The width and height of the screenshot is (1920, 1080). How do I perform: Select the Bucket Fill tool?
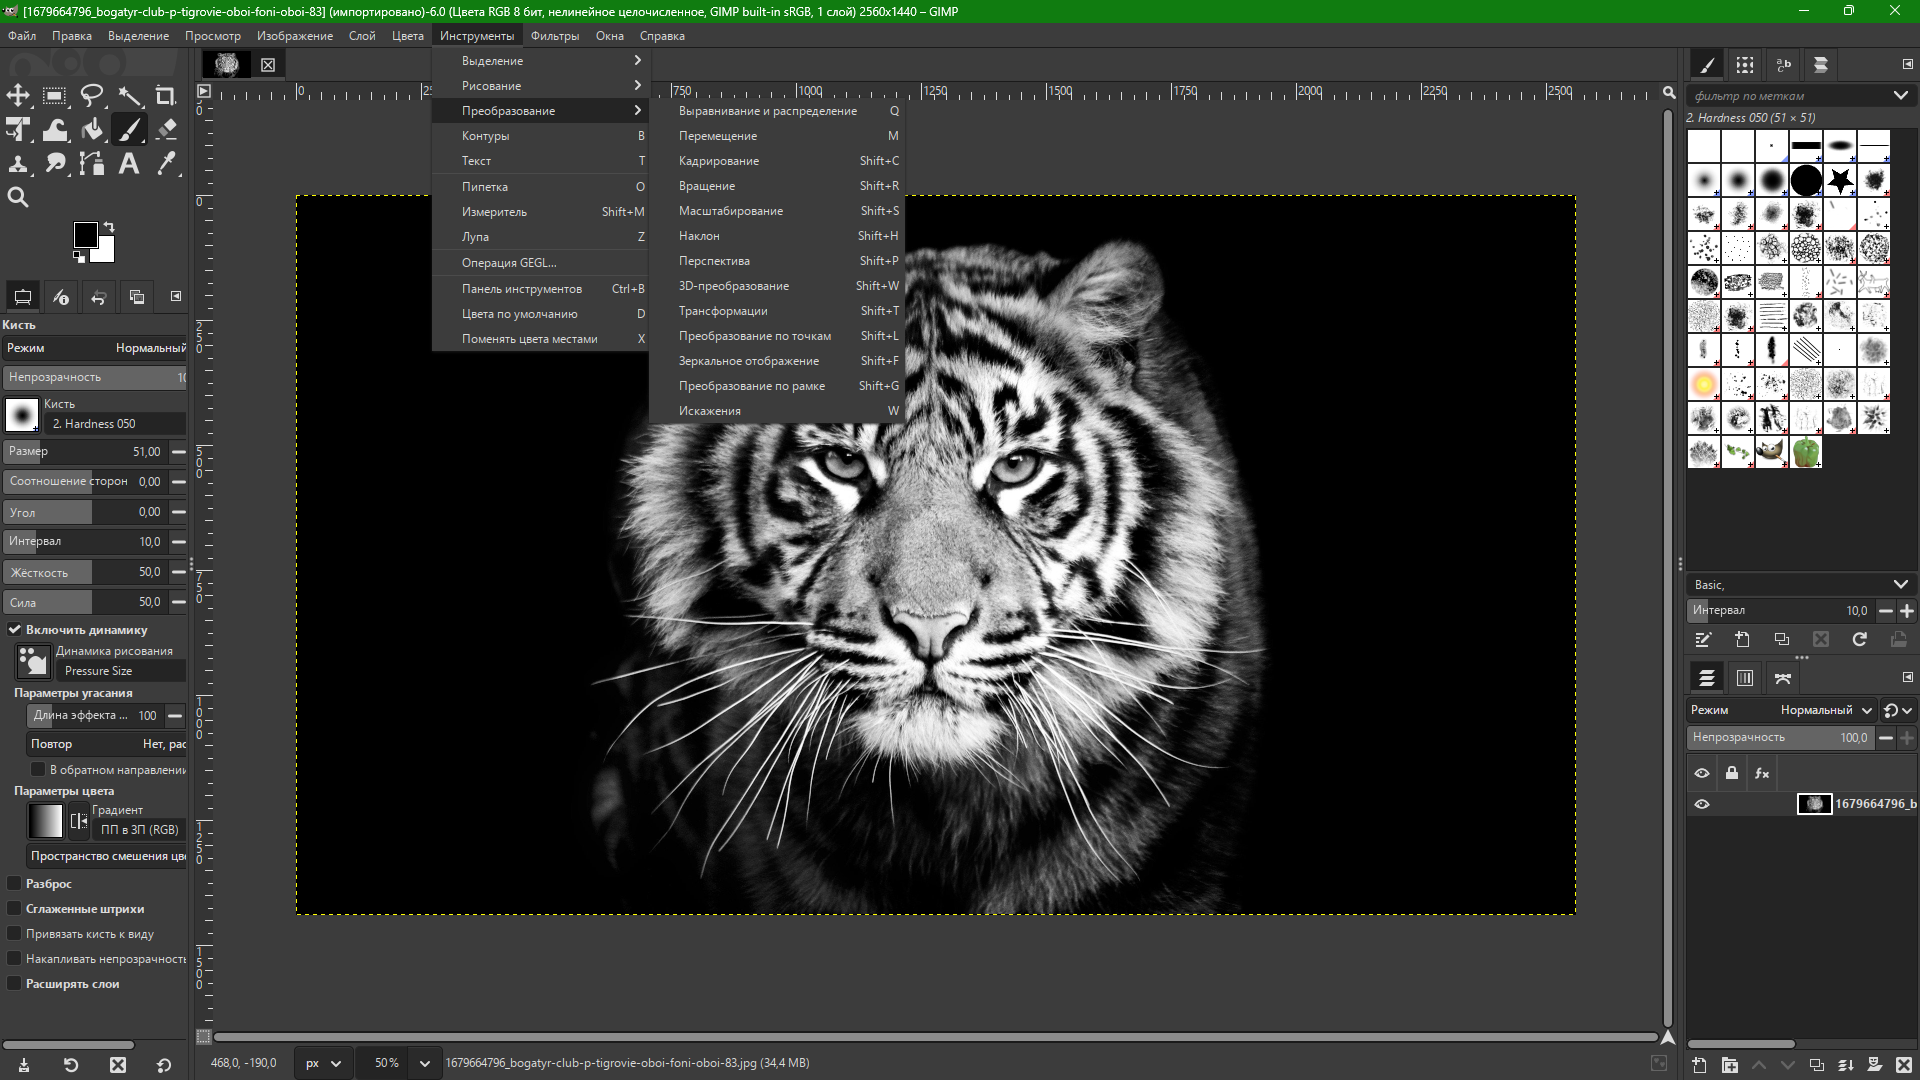(92, 129)
